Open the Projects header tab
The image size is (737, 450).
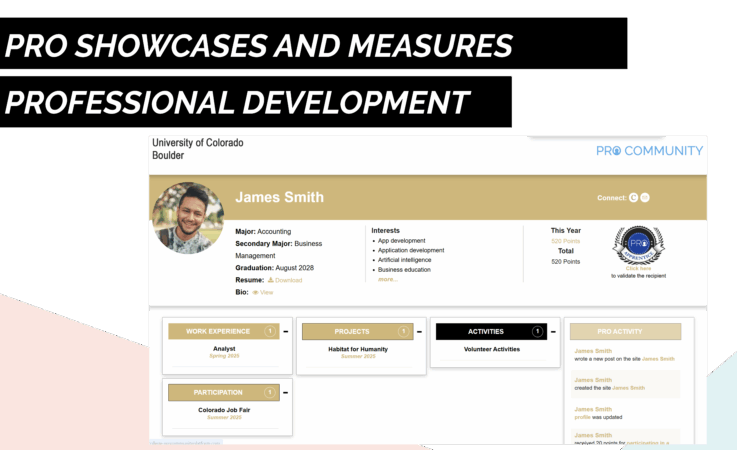352,331
